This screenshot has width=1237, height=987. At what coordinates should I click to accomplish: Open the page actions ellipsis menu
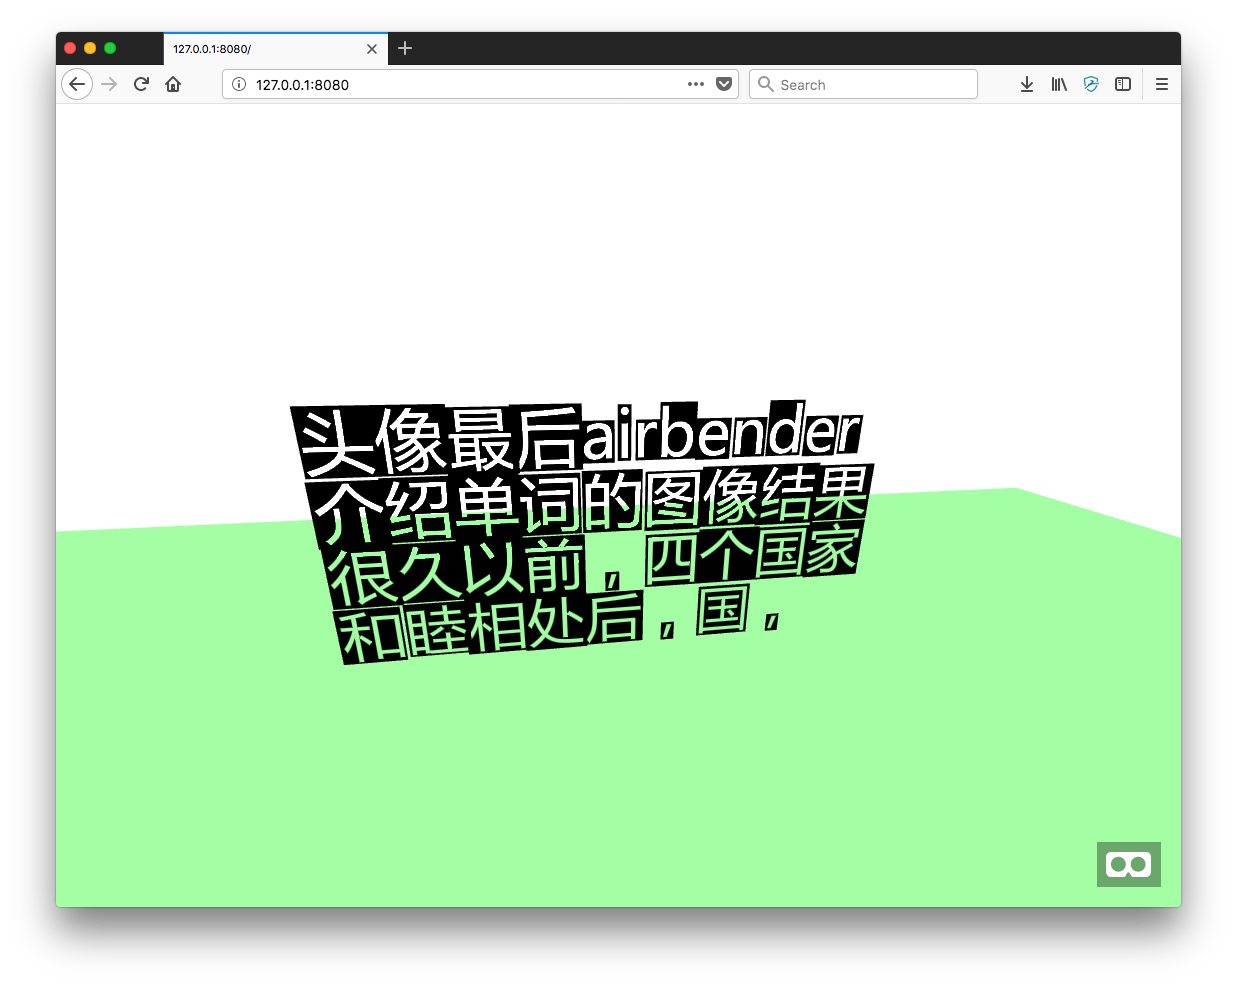695,84
